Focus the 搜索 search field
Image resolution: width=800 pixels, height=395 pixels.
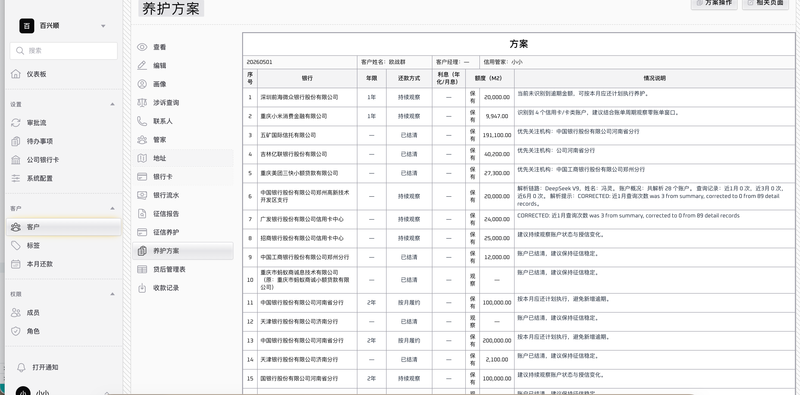pyautogui.click(x=64, y=51)
